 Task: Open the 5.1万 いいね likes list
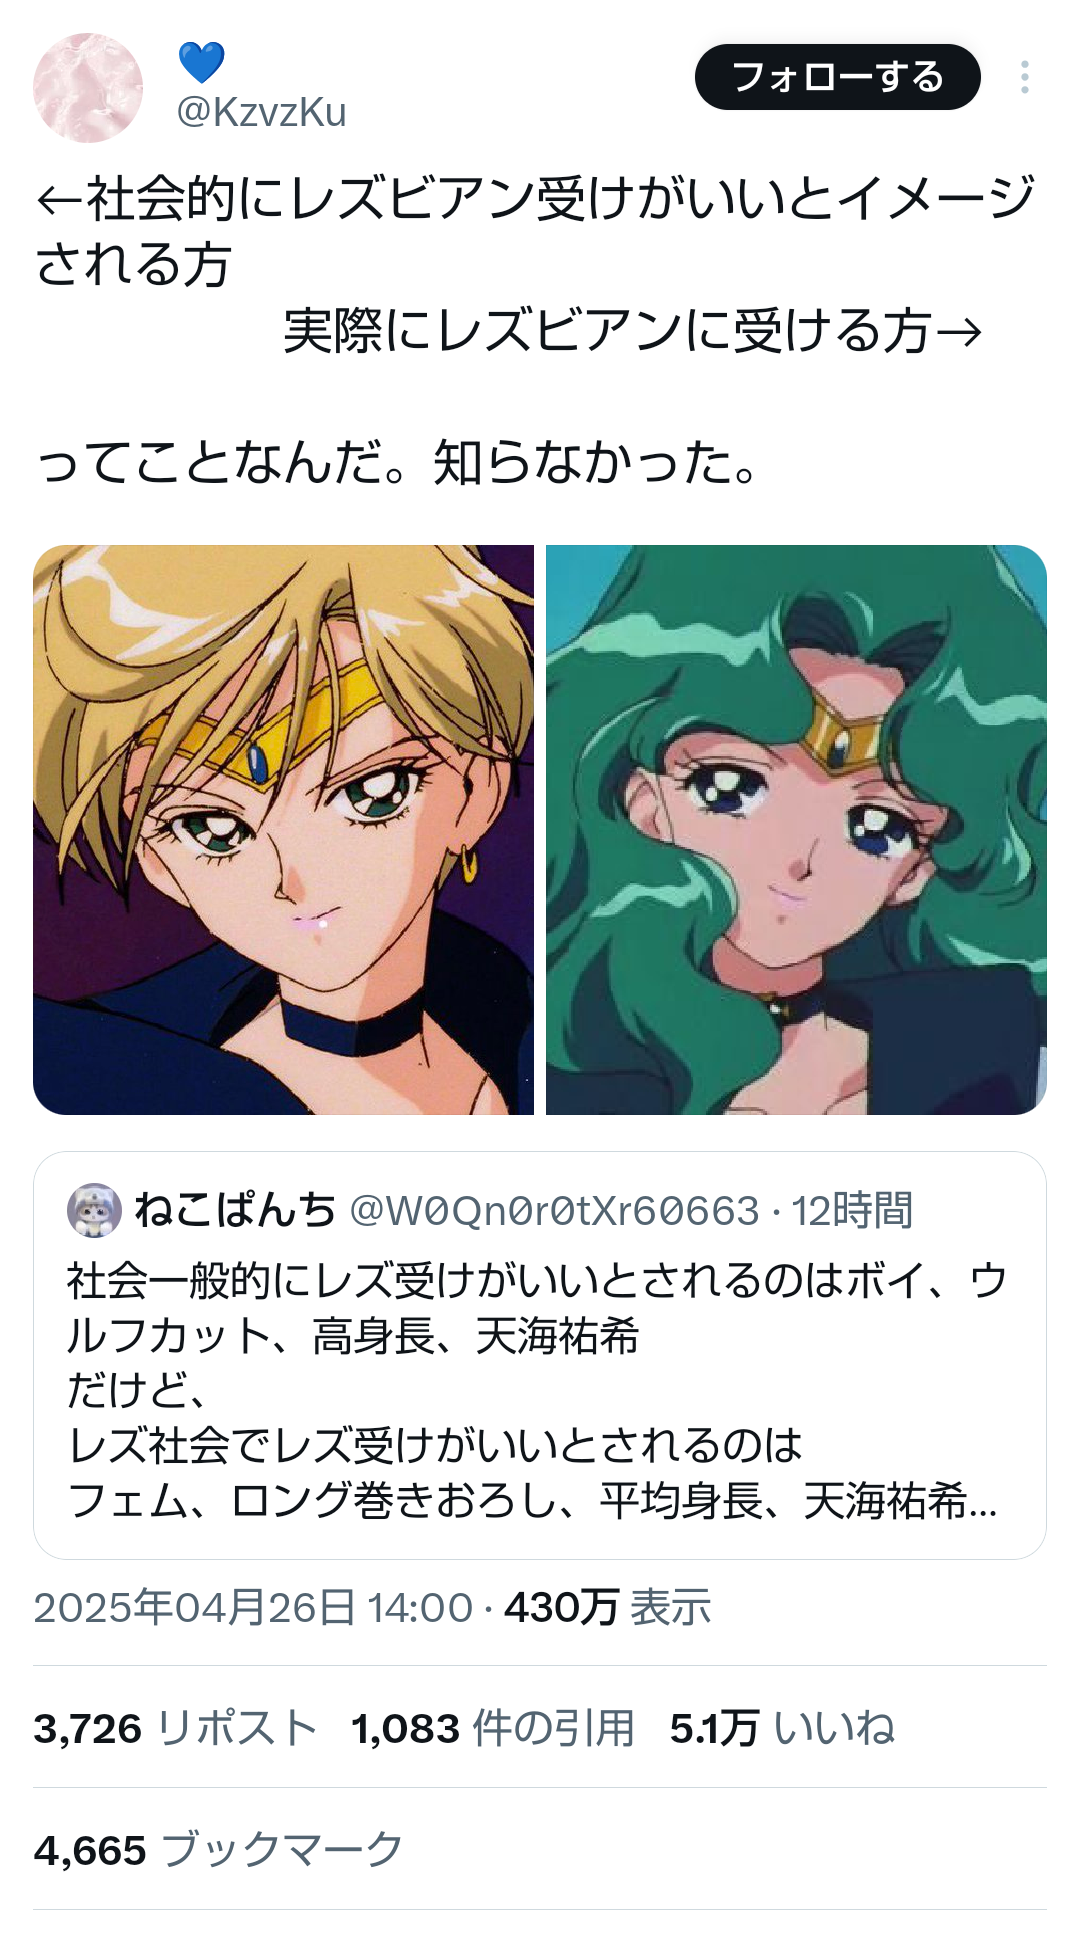(x=782, y=1728)
